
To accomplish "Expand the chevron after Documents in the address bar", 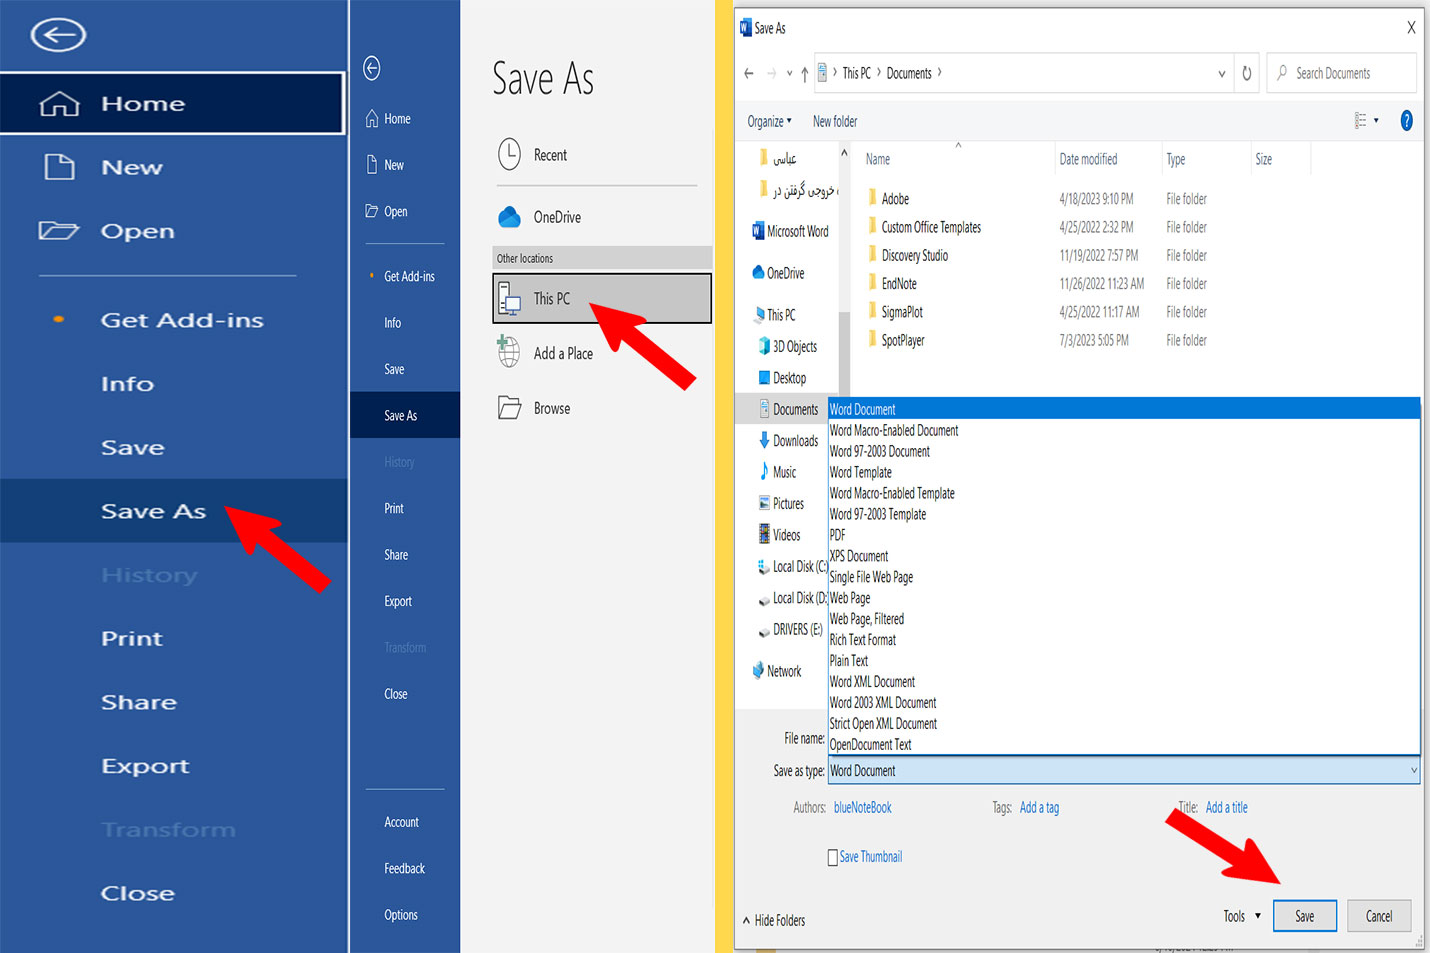I will [x=939, y=72].
